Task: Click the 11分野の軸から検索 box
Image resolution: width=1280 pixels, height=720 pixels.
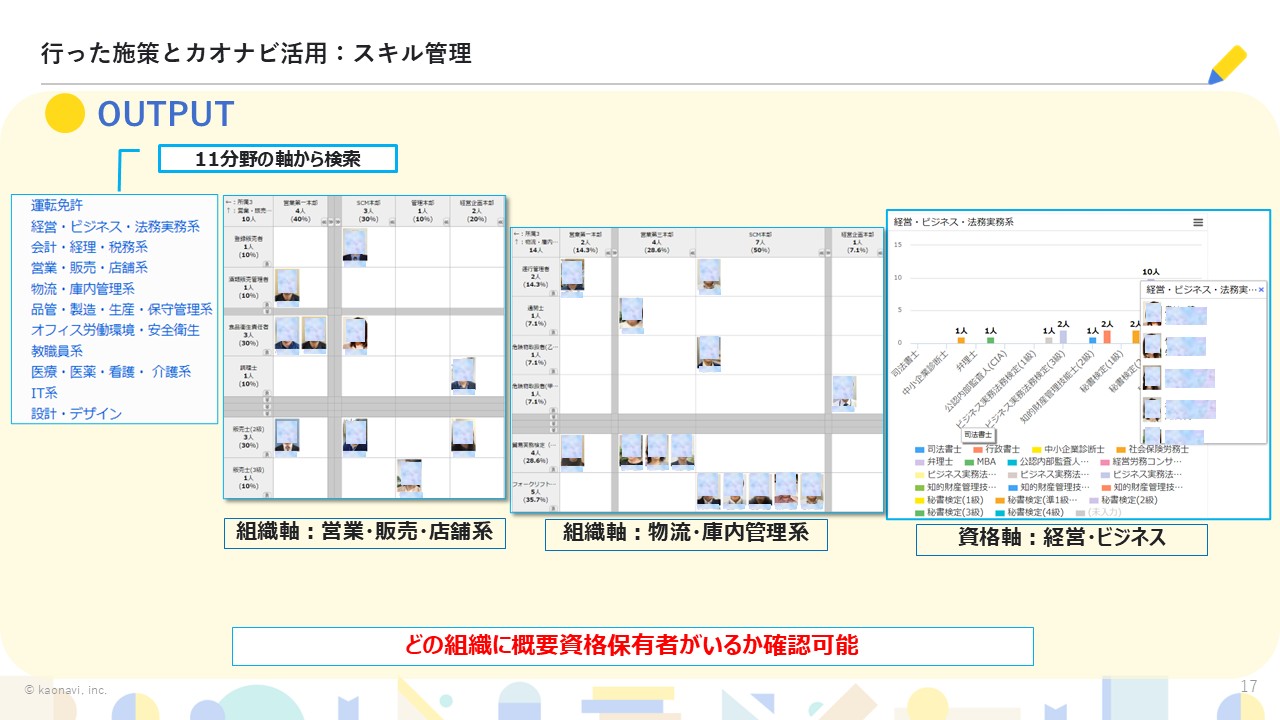Action: click(278, 158)
